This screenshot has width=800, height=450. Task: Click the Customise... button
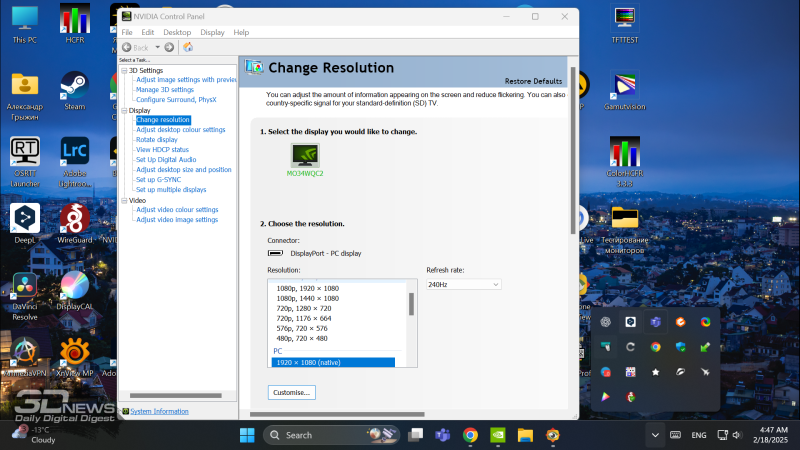[x=292, y=392]
